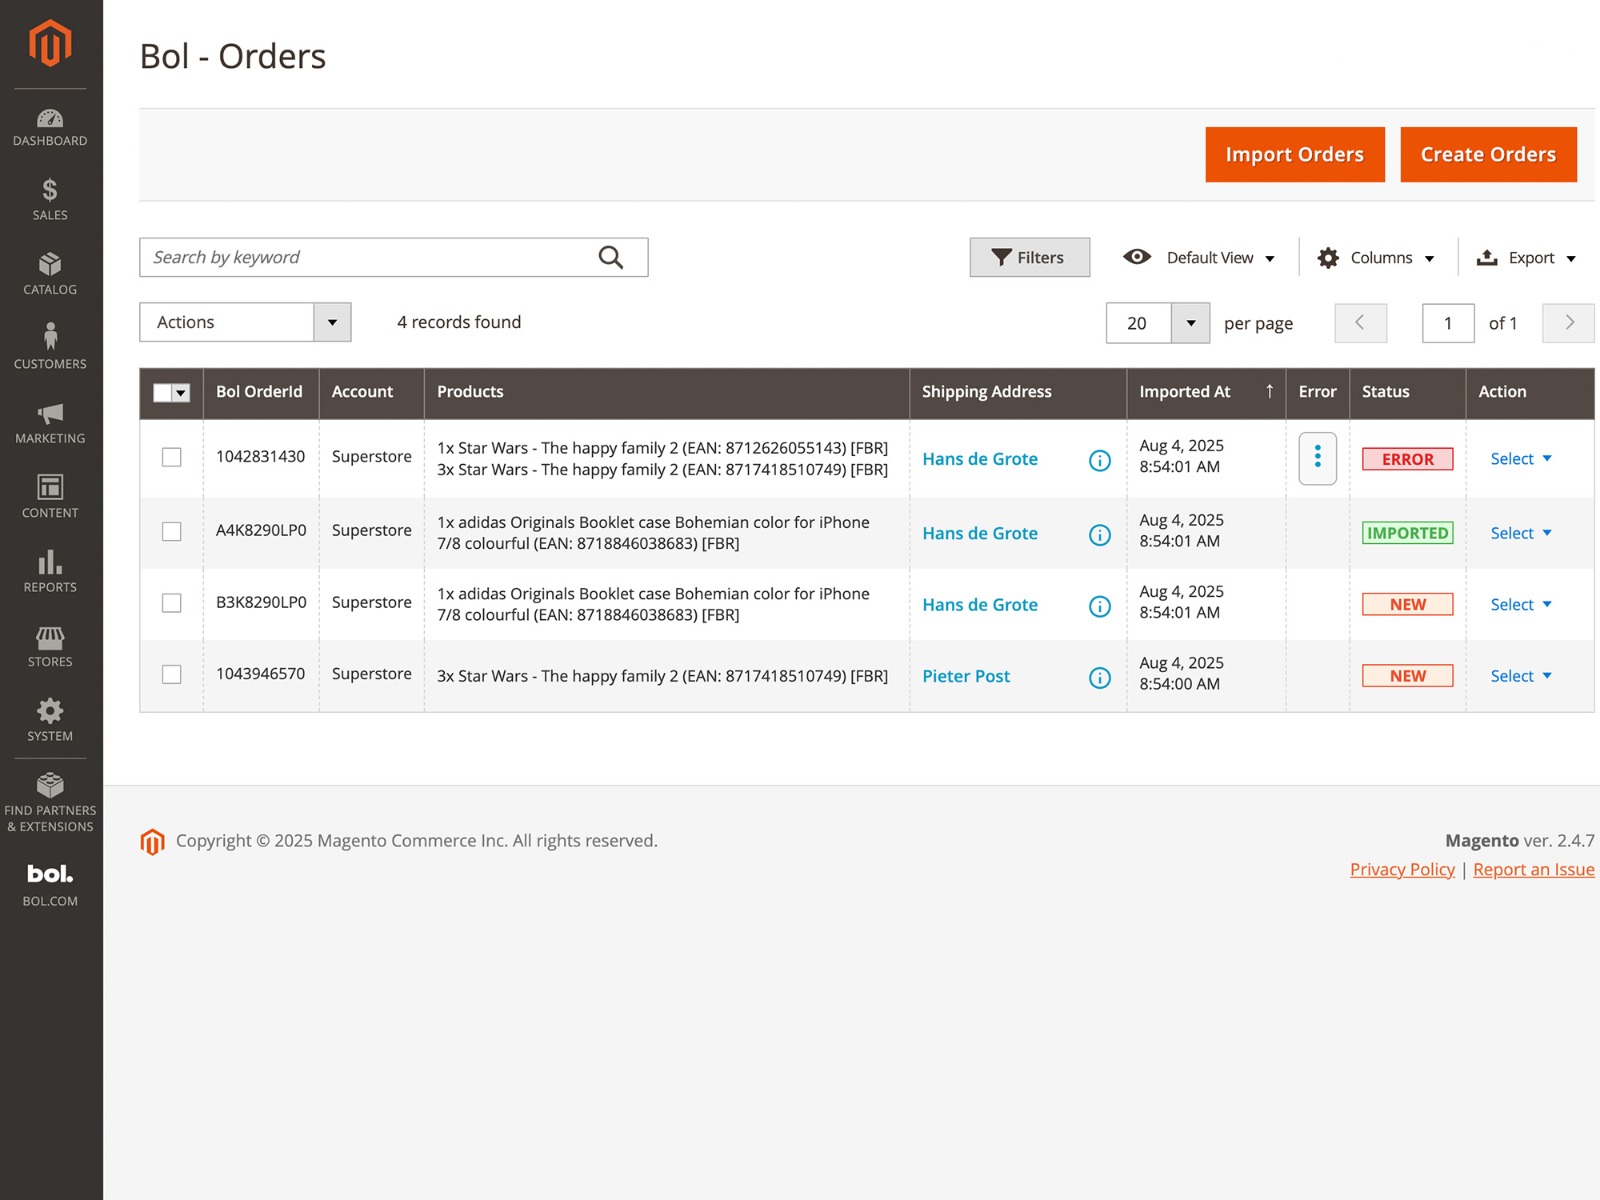Click the footer Magento logo

click(152, 842)
